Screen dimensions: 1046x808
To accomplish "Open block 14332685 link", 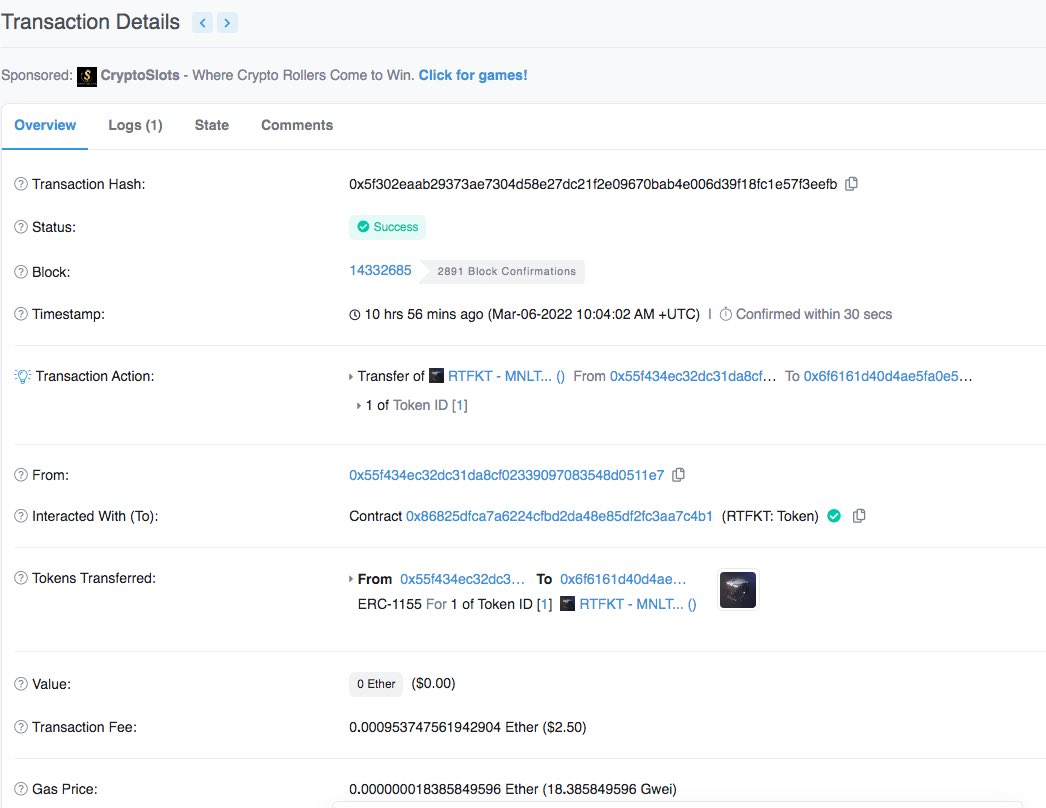I will (380, 270).
